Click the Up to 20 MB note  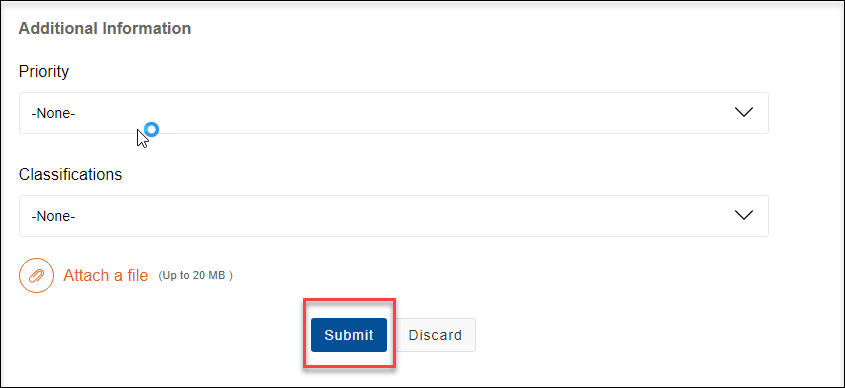[x=196, y=275]
